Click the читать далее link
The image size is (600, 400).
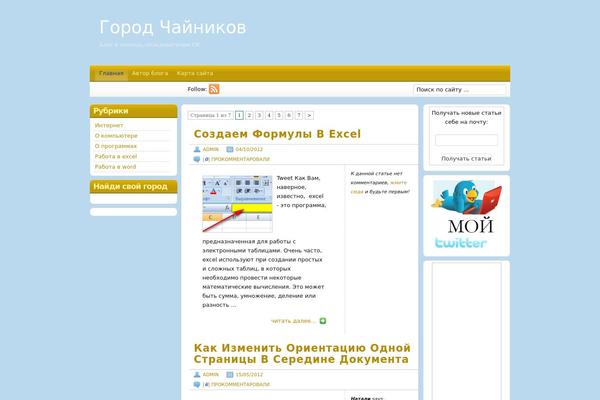(293, 321)
